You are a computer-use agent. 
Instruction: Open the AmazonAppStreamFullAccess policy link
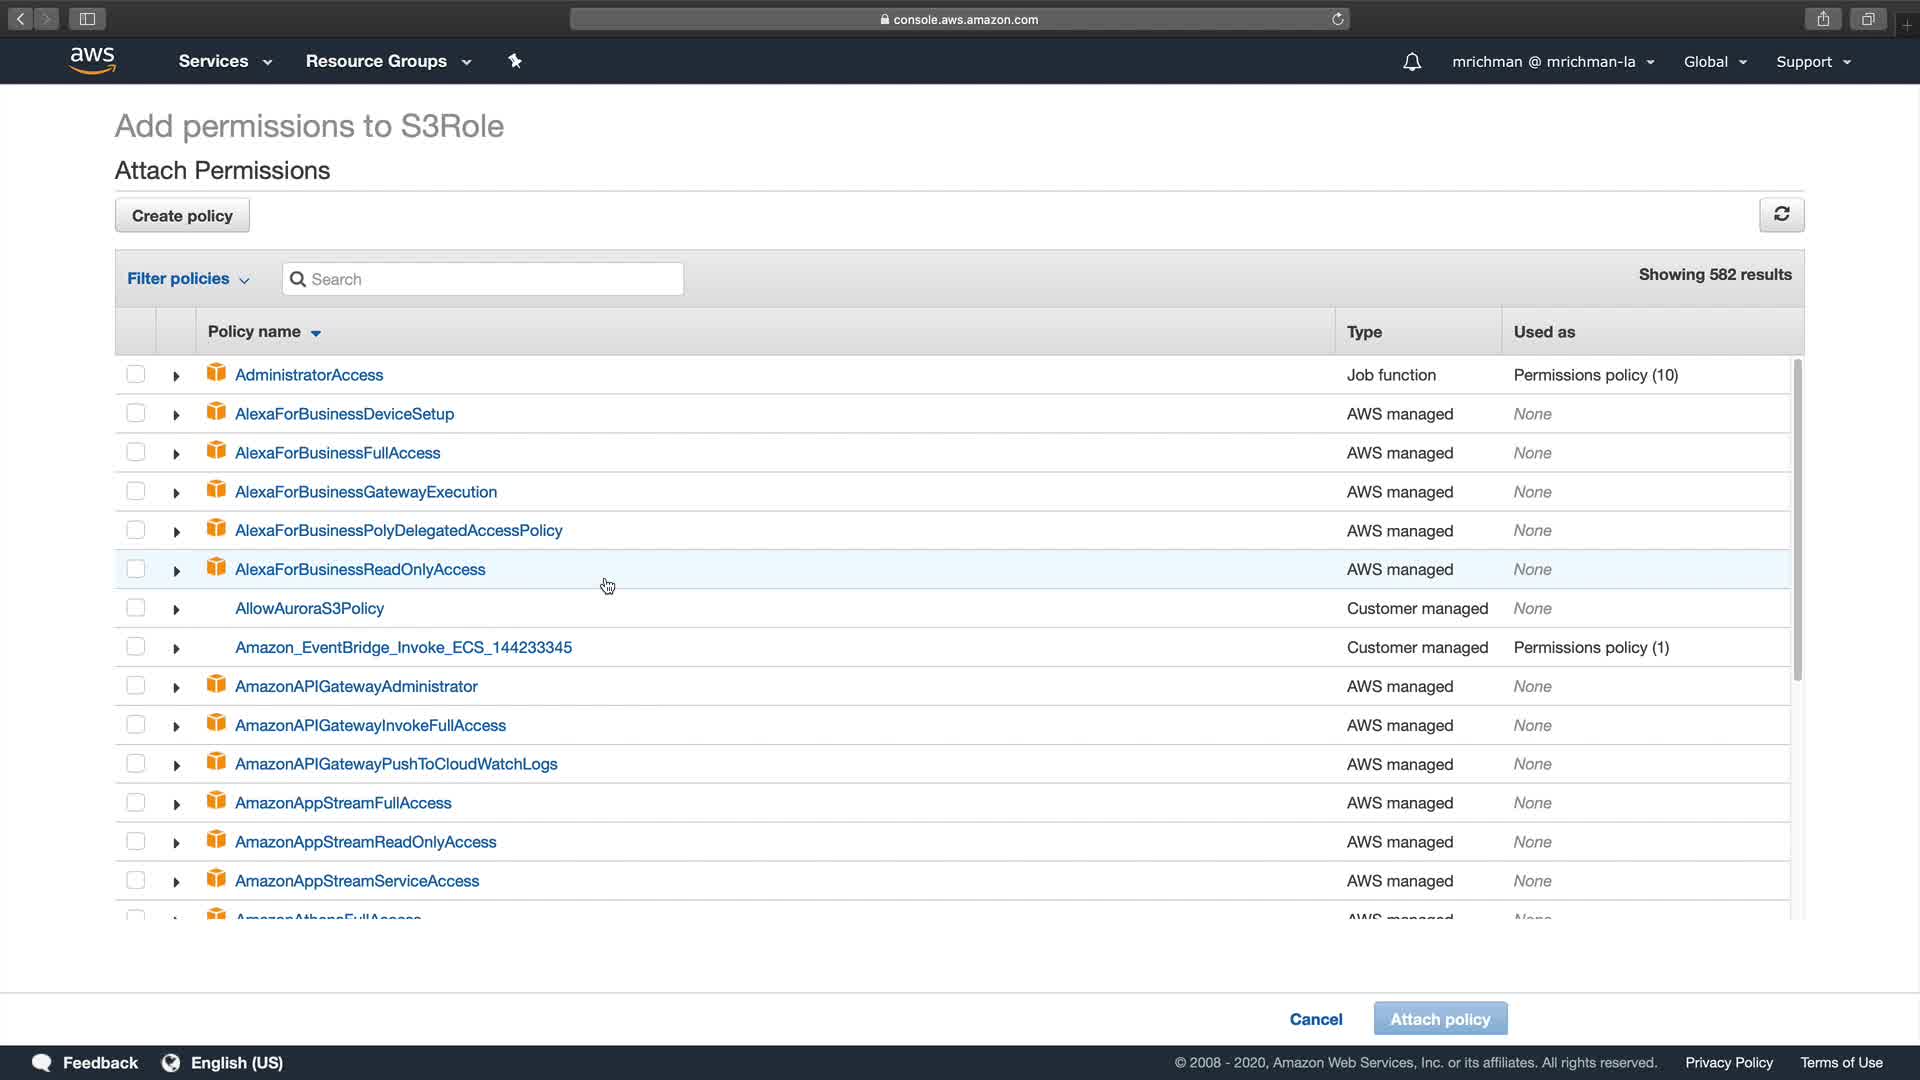point(343,803)
